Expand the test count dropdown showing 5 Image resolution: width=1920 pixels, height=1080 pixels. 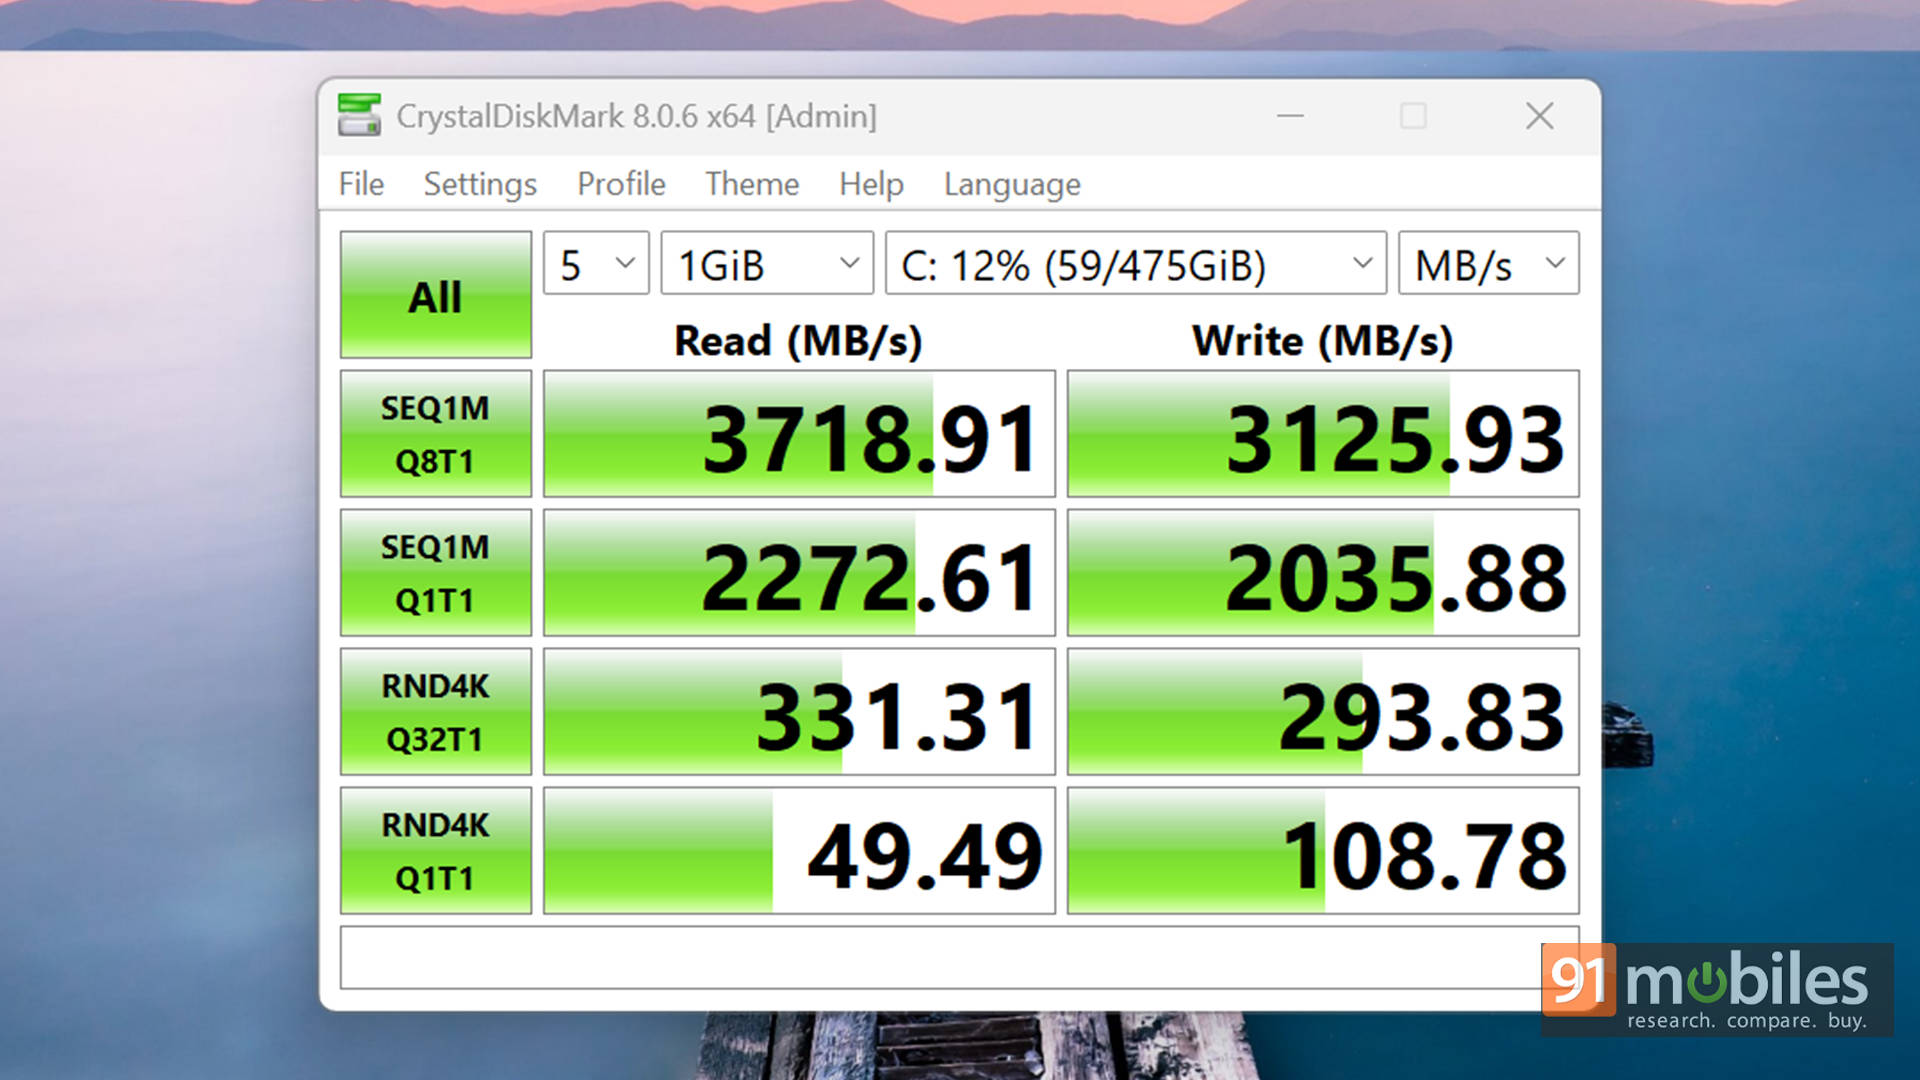click(x=596, y=263)
